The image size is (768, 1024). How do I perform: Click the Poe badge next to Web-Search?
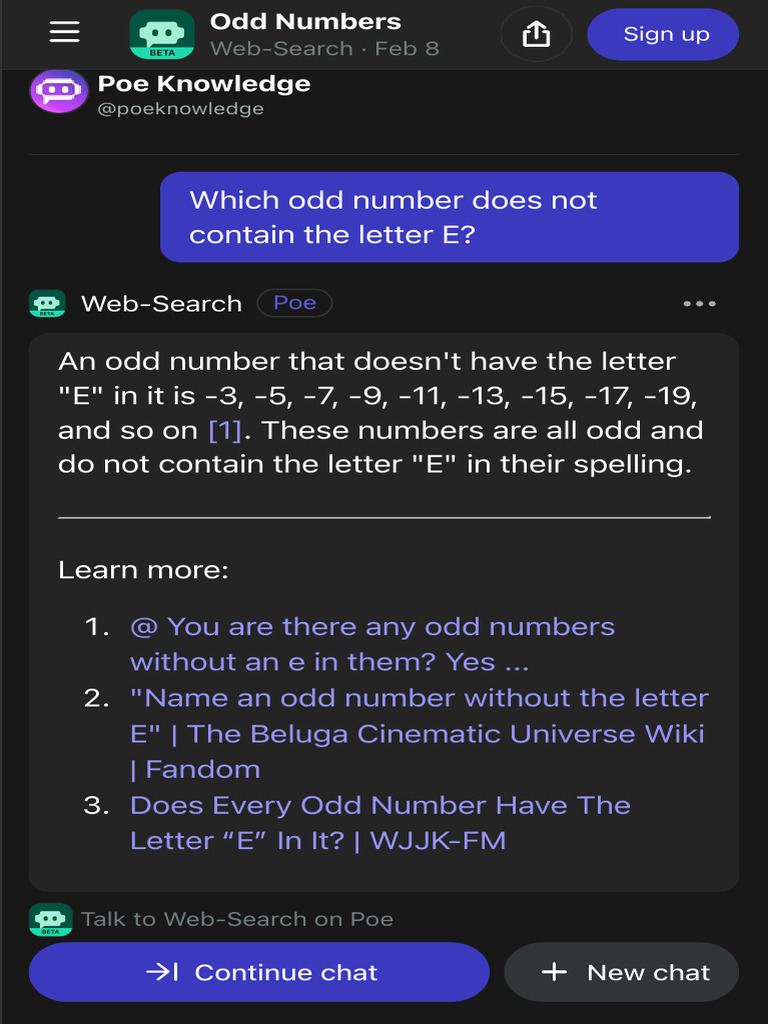(294, 303)
